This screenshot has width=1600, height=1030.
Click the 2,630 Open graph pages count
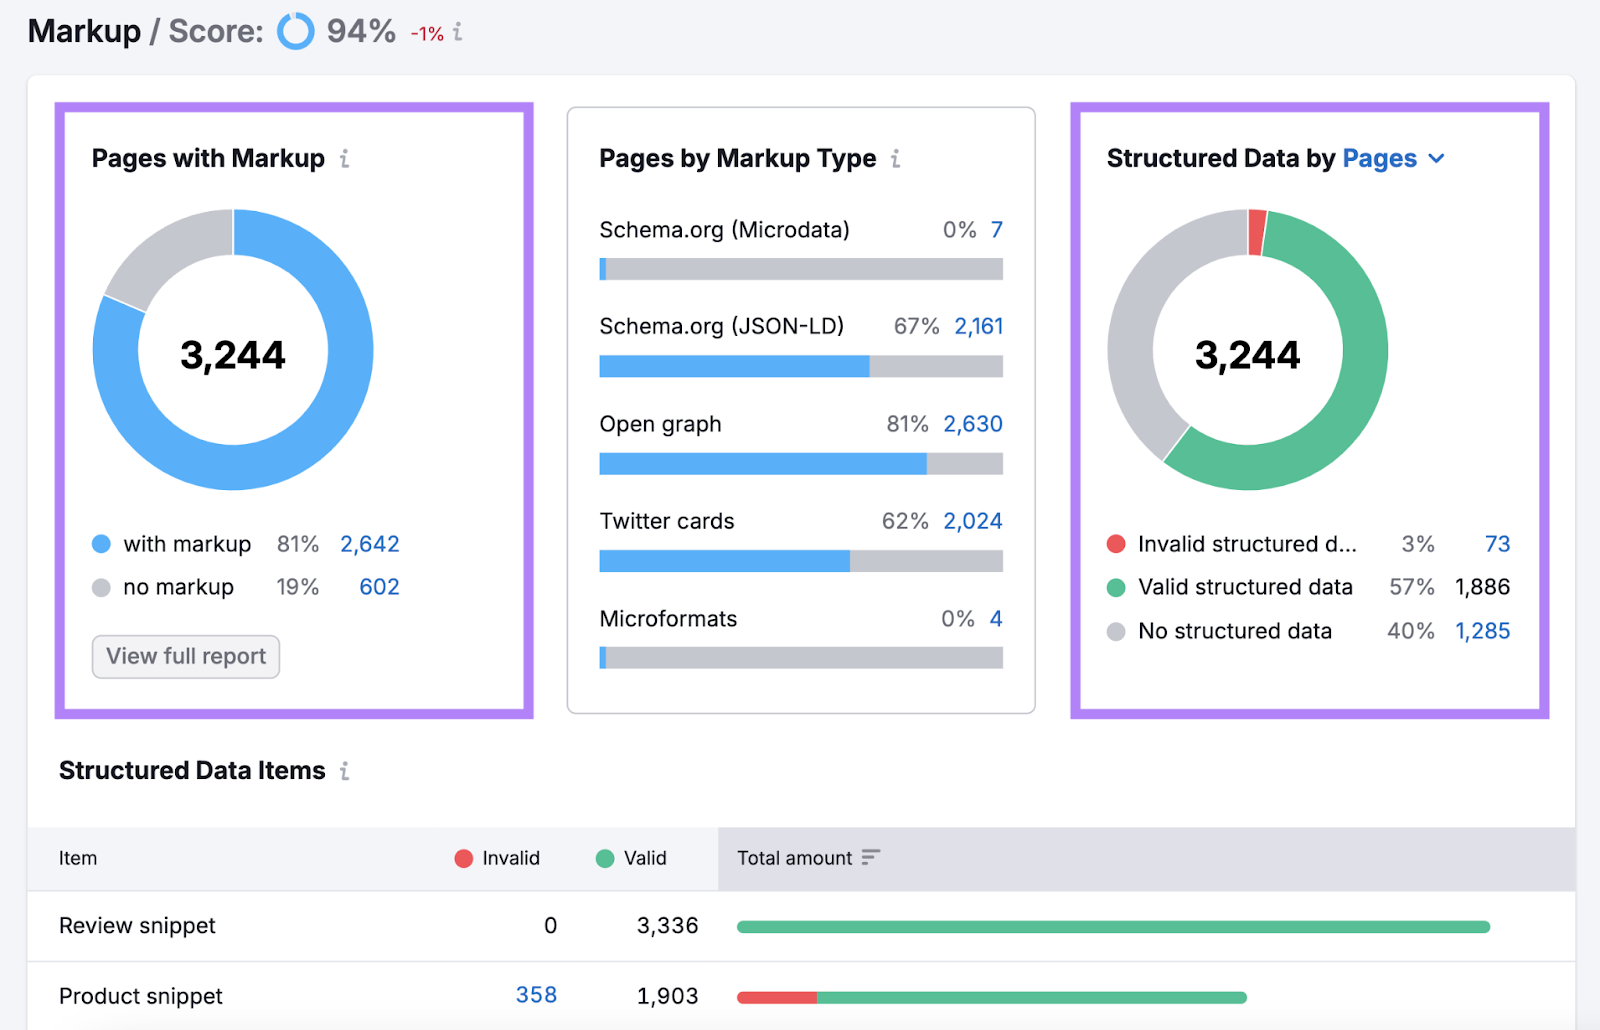(x=972, y=424)
